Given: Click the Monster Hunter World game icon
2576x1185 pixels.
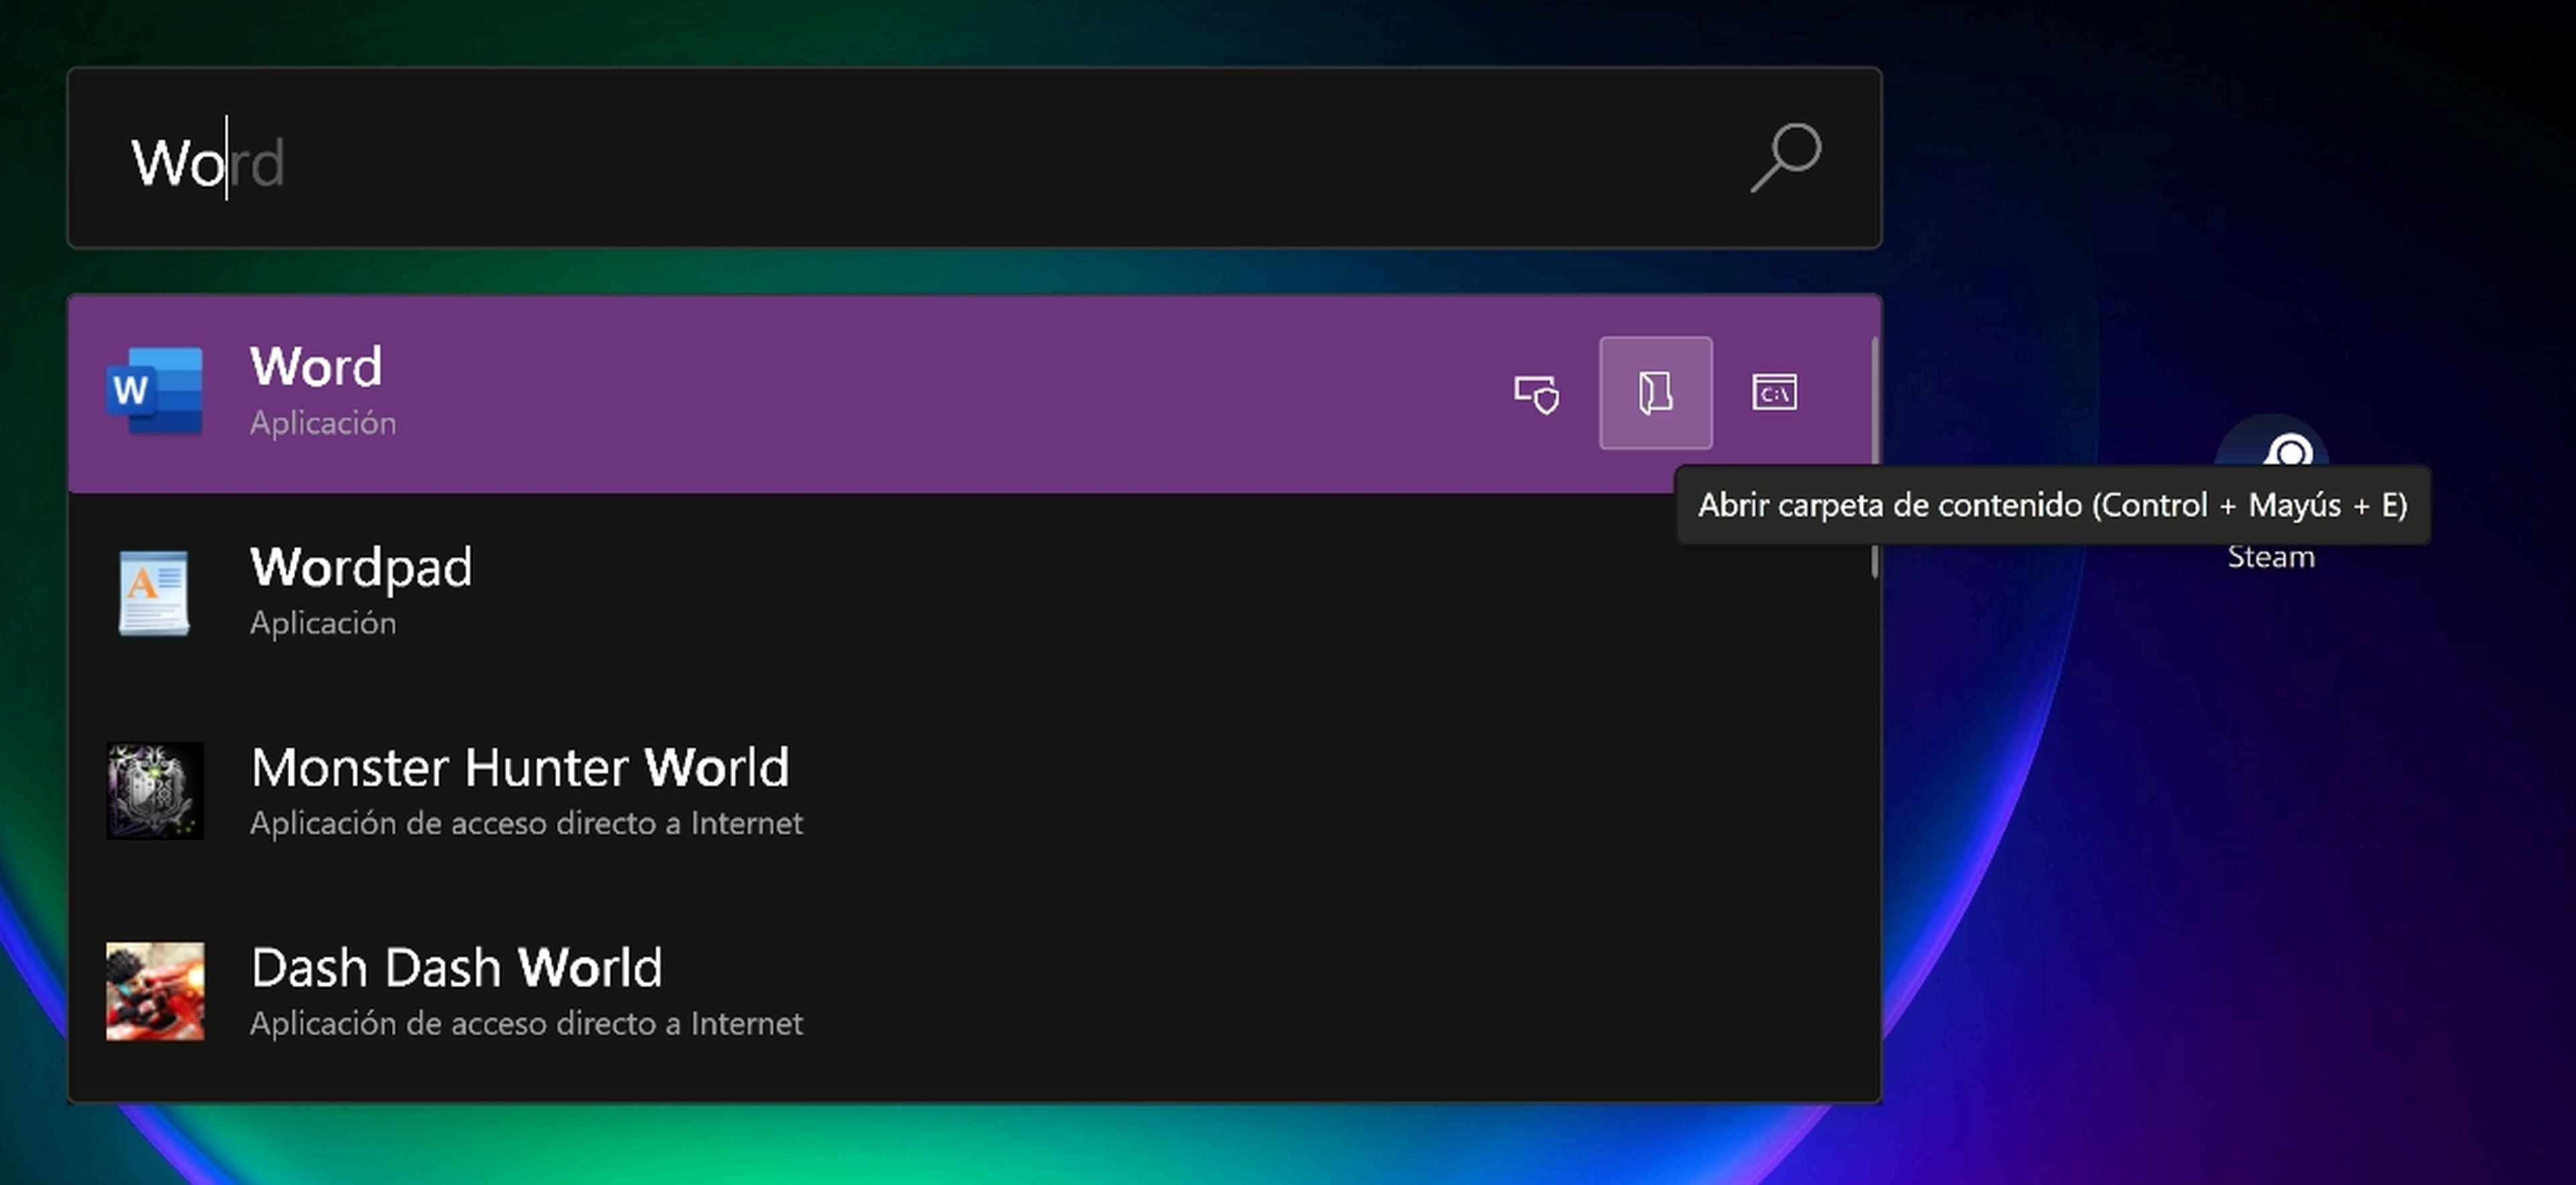Looking at the screenshot, I should coord(155,791).
